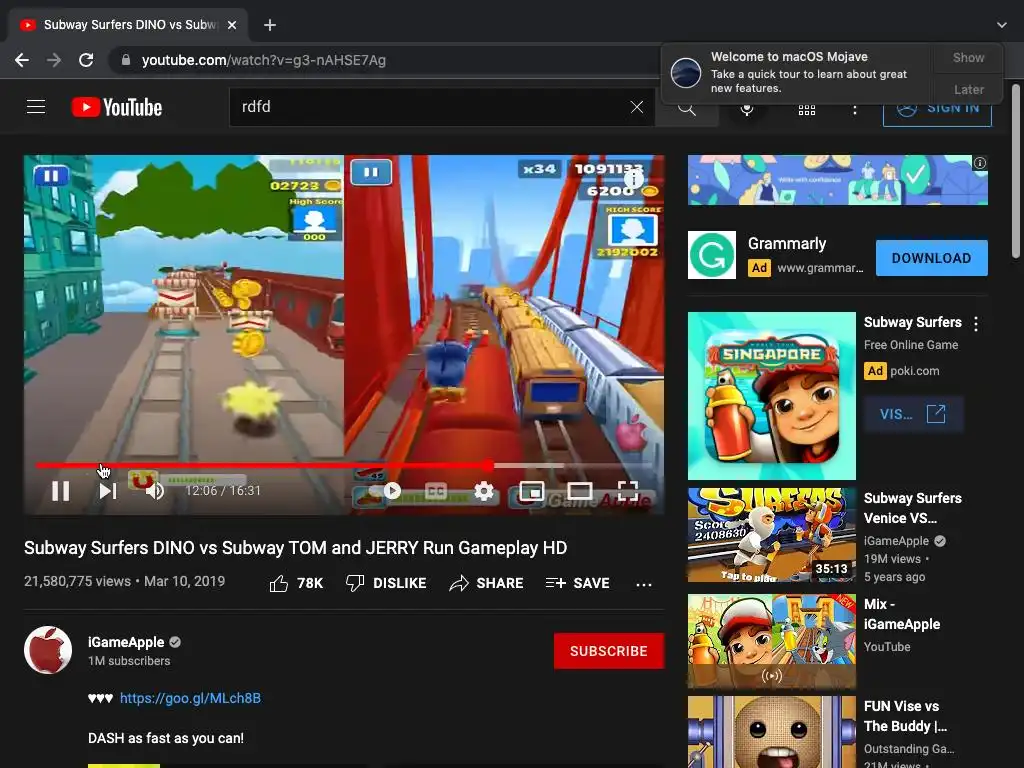Screen dimensions: 1024x768
Task: Open the iGameApple channel name link
Action: [126, 642]
